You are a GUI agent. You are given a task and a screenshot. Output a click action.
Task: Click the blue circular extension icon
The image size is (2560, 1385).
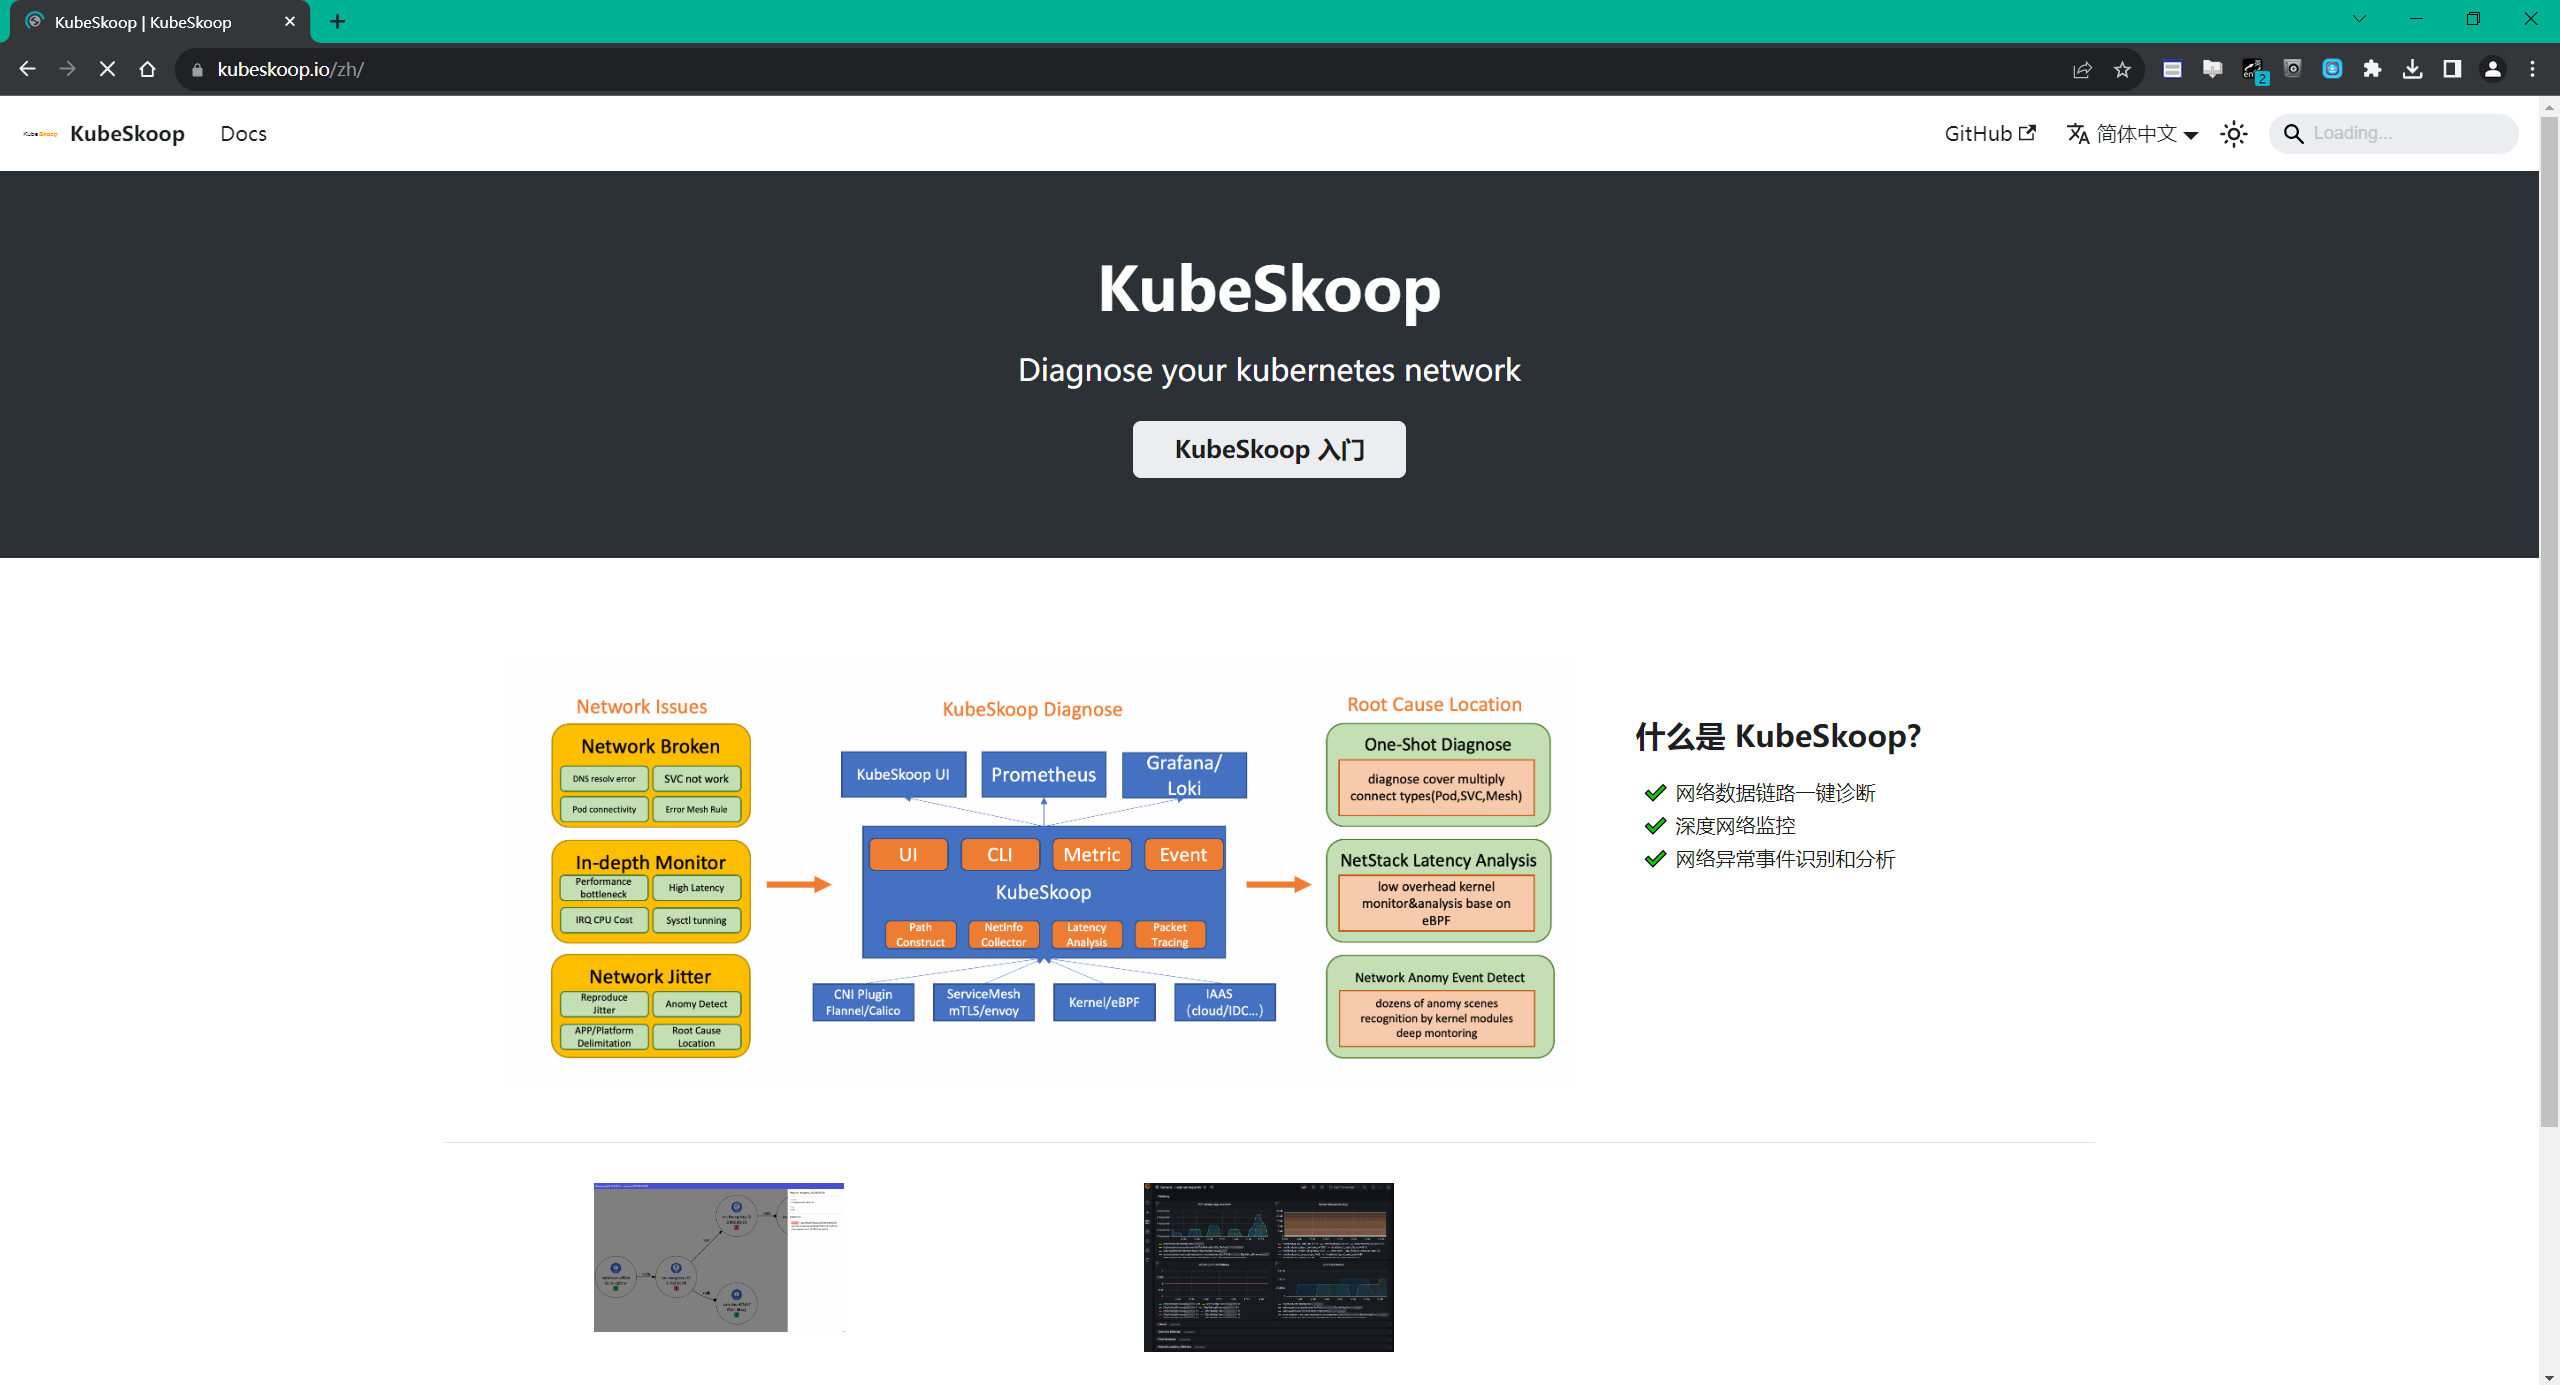(2332, 69)
